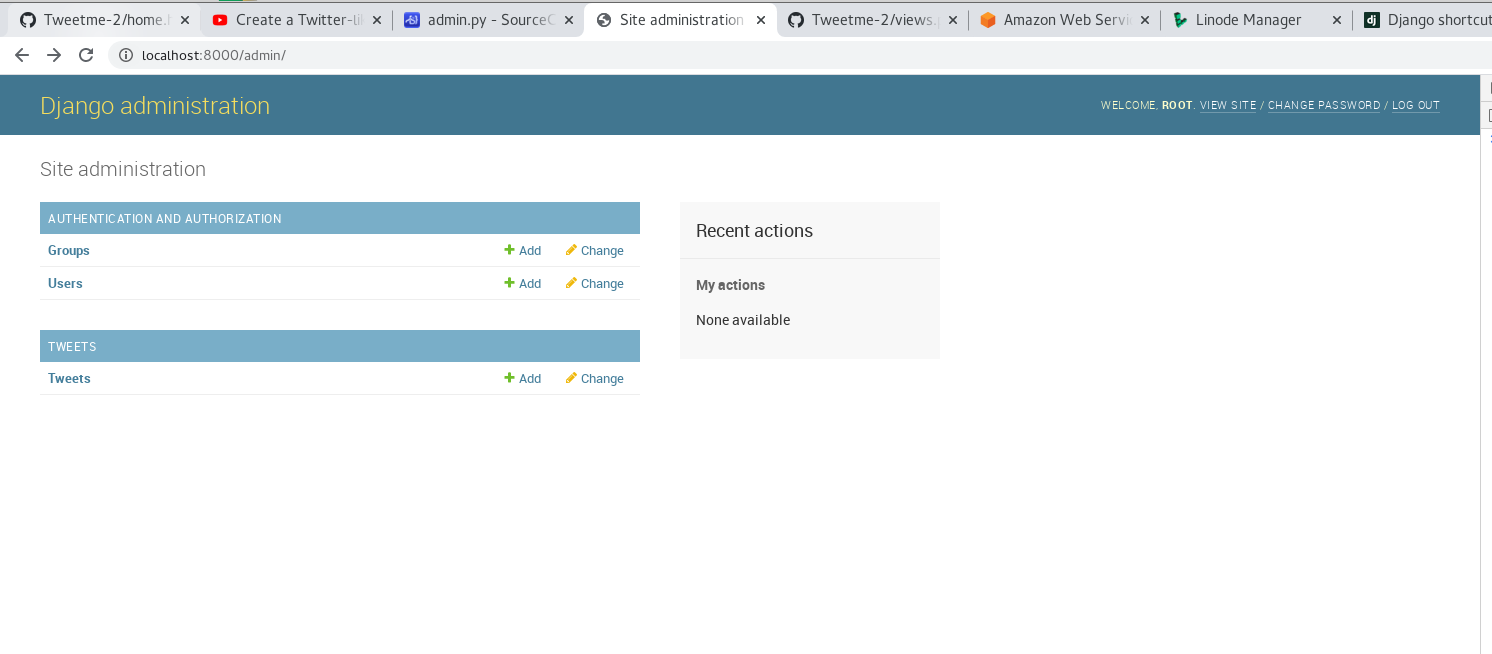The image size is (1492, 654).
Task: Click globe favicon on Site administration tab
Action: click(x=603, y=20)
